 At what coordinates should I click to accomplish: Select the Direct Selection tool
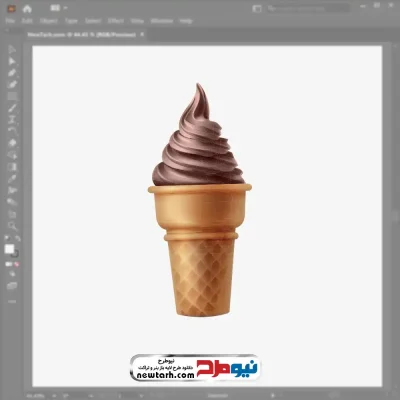[x=12, y=61]
